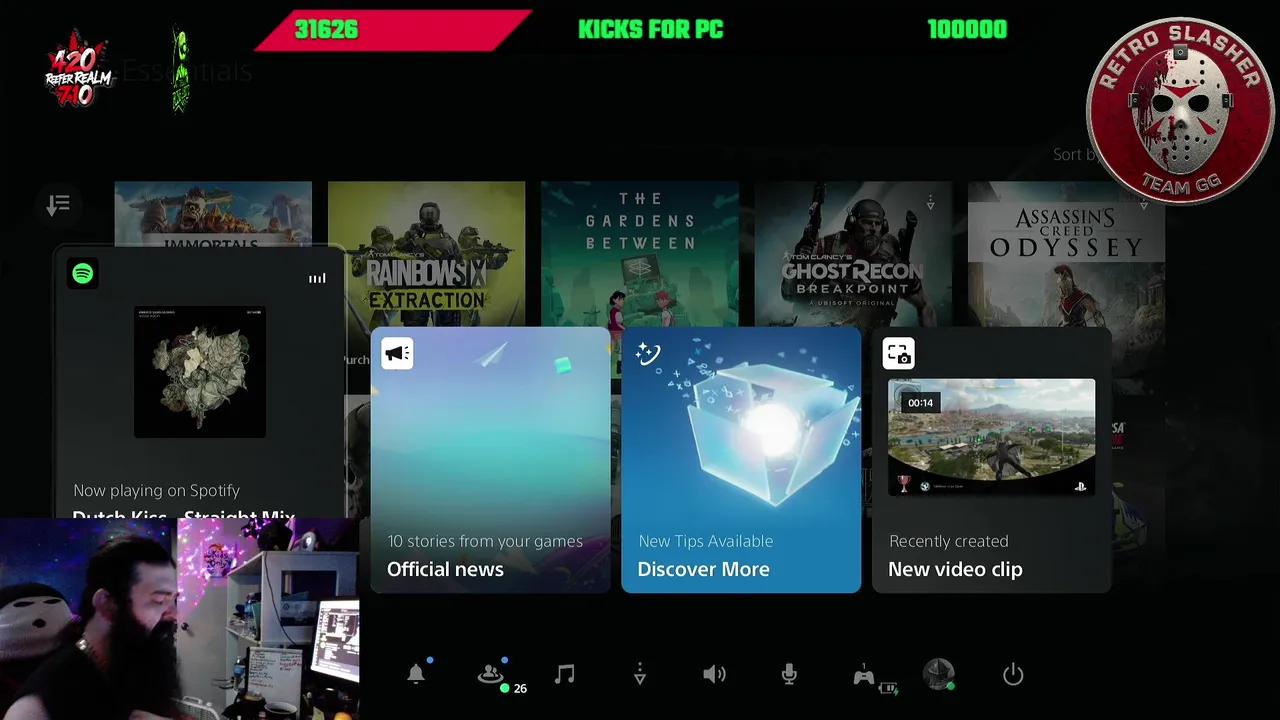Click the 'New Tips Available' text
The width and height of the screenshot is (1280, 720).
coord(705,541)
